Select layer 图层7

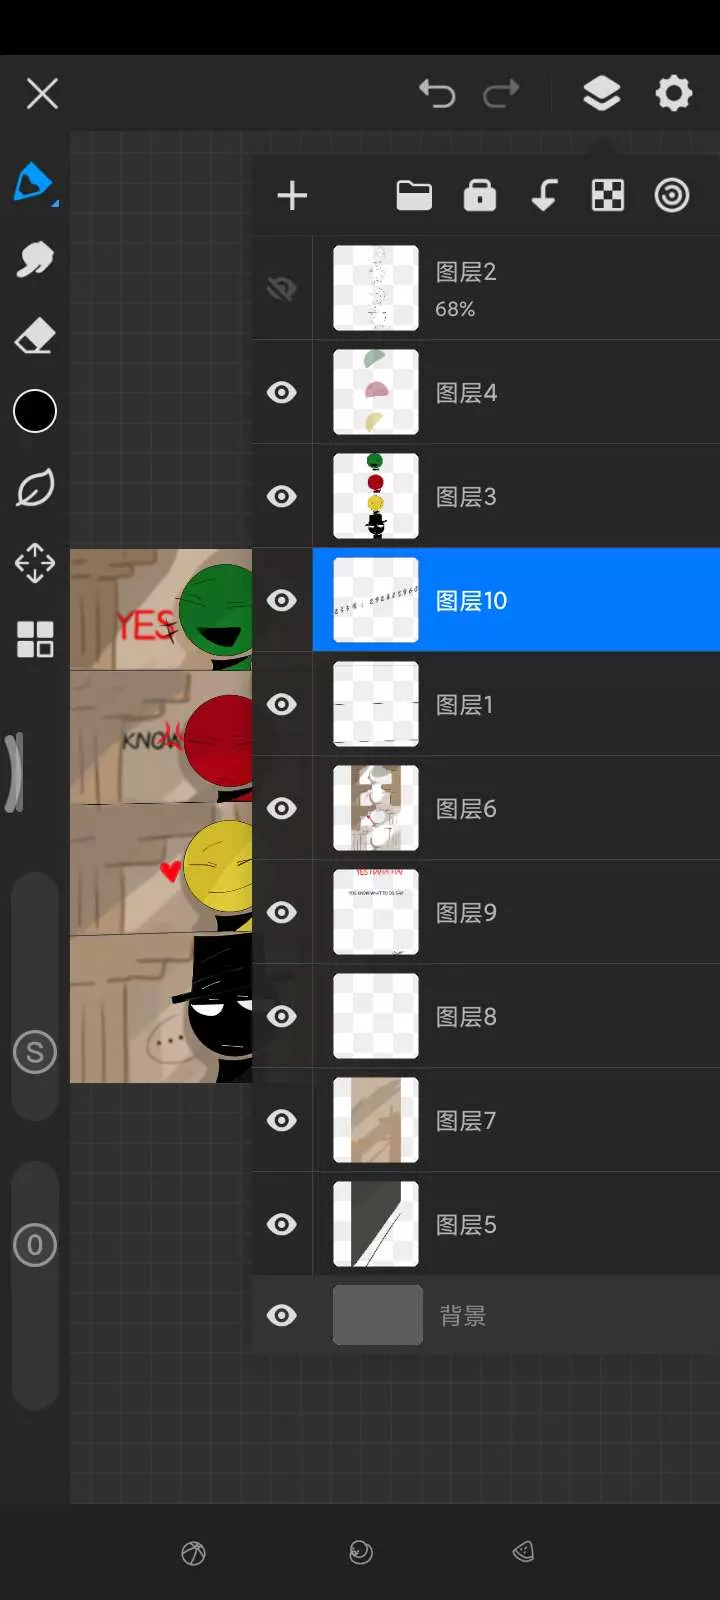tap(516, 1120)
